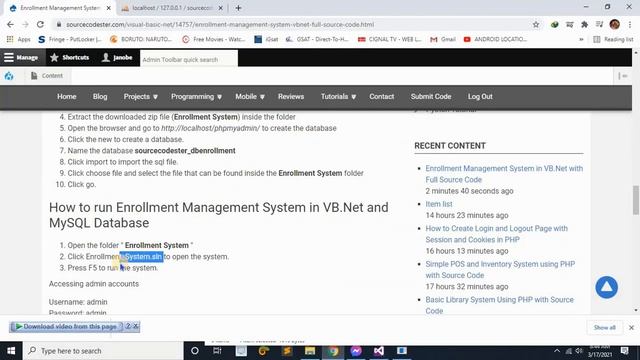Open a new browser tab

pos(238,8)
